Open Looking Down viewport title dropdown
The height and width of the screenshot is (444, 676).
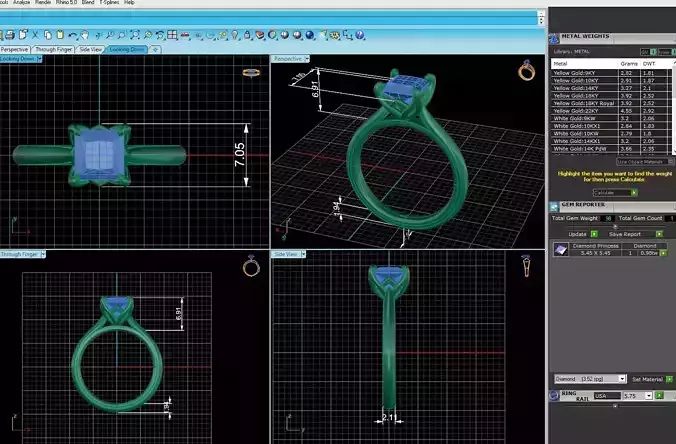pos(39,59)
